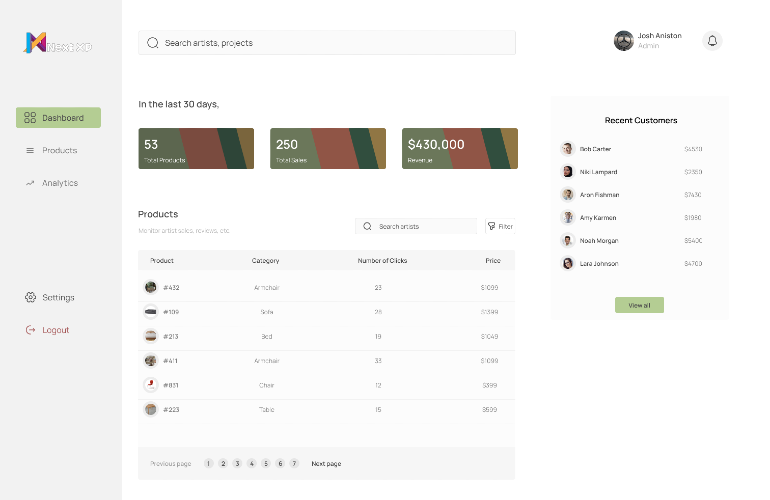This screenshot has width=770, height=500.
Task: Click the 12 clicks value
Action: (x=378, y=385)
